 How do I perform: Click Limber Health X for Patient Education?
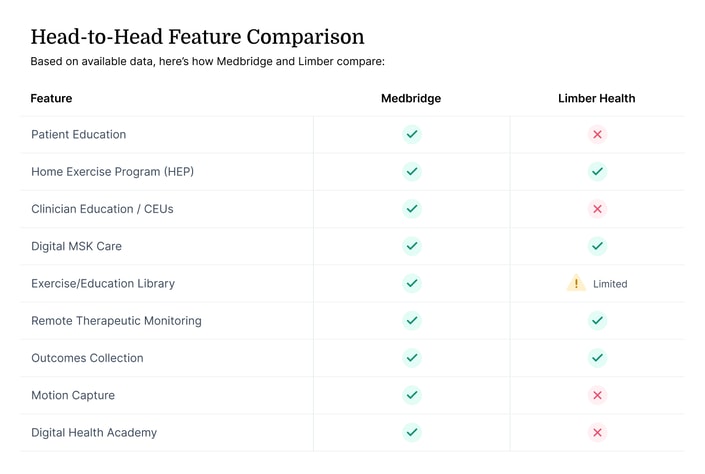point(597,134)
